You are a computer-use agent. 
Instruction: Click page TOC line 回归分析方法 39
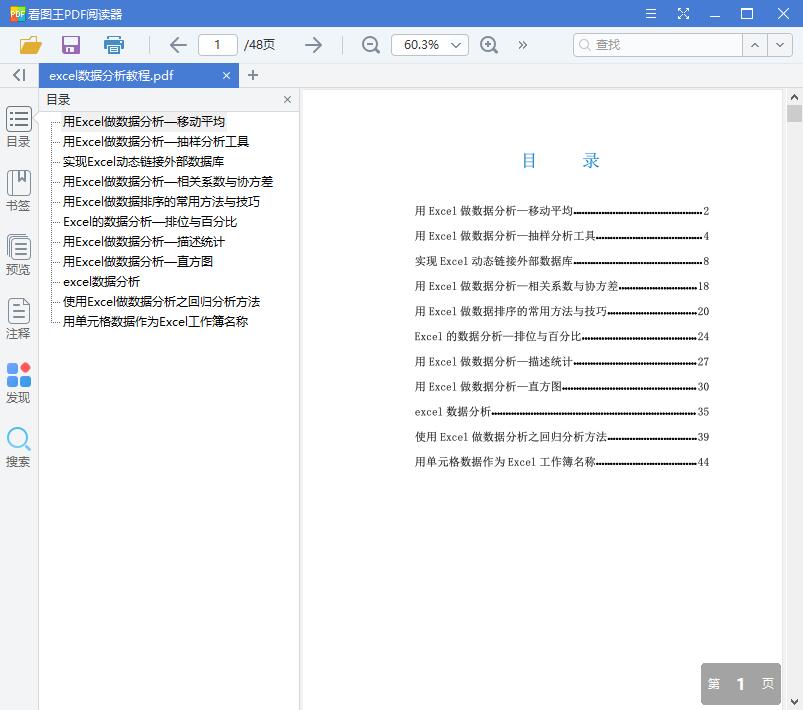(562, 437)
